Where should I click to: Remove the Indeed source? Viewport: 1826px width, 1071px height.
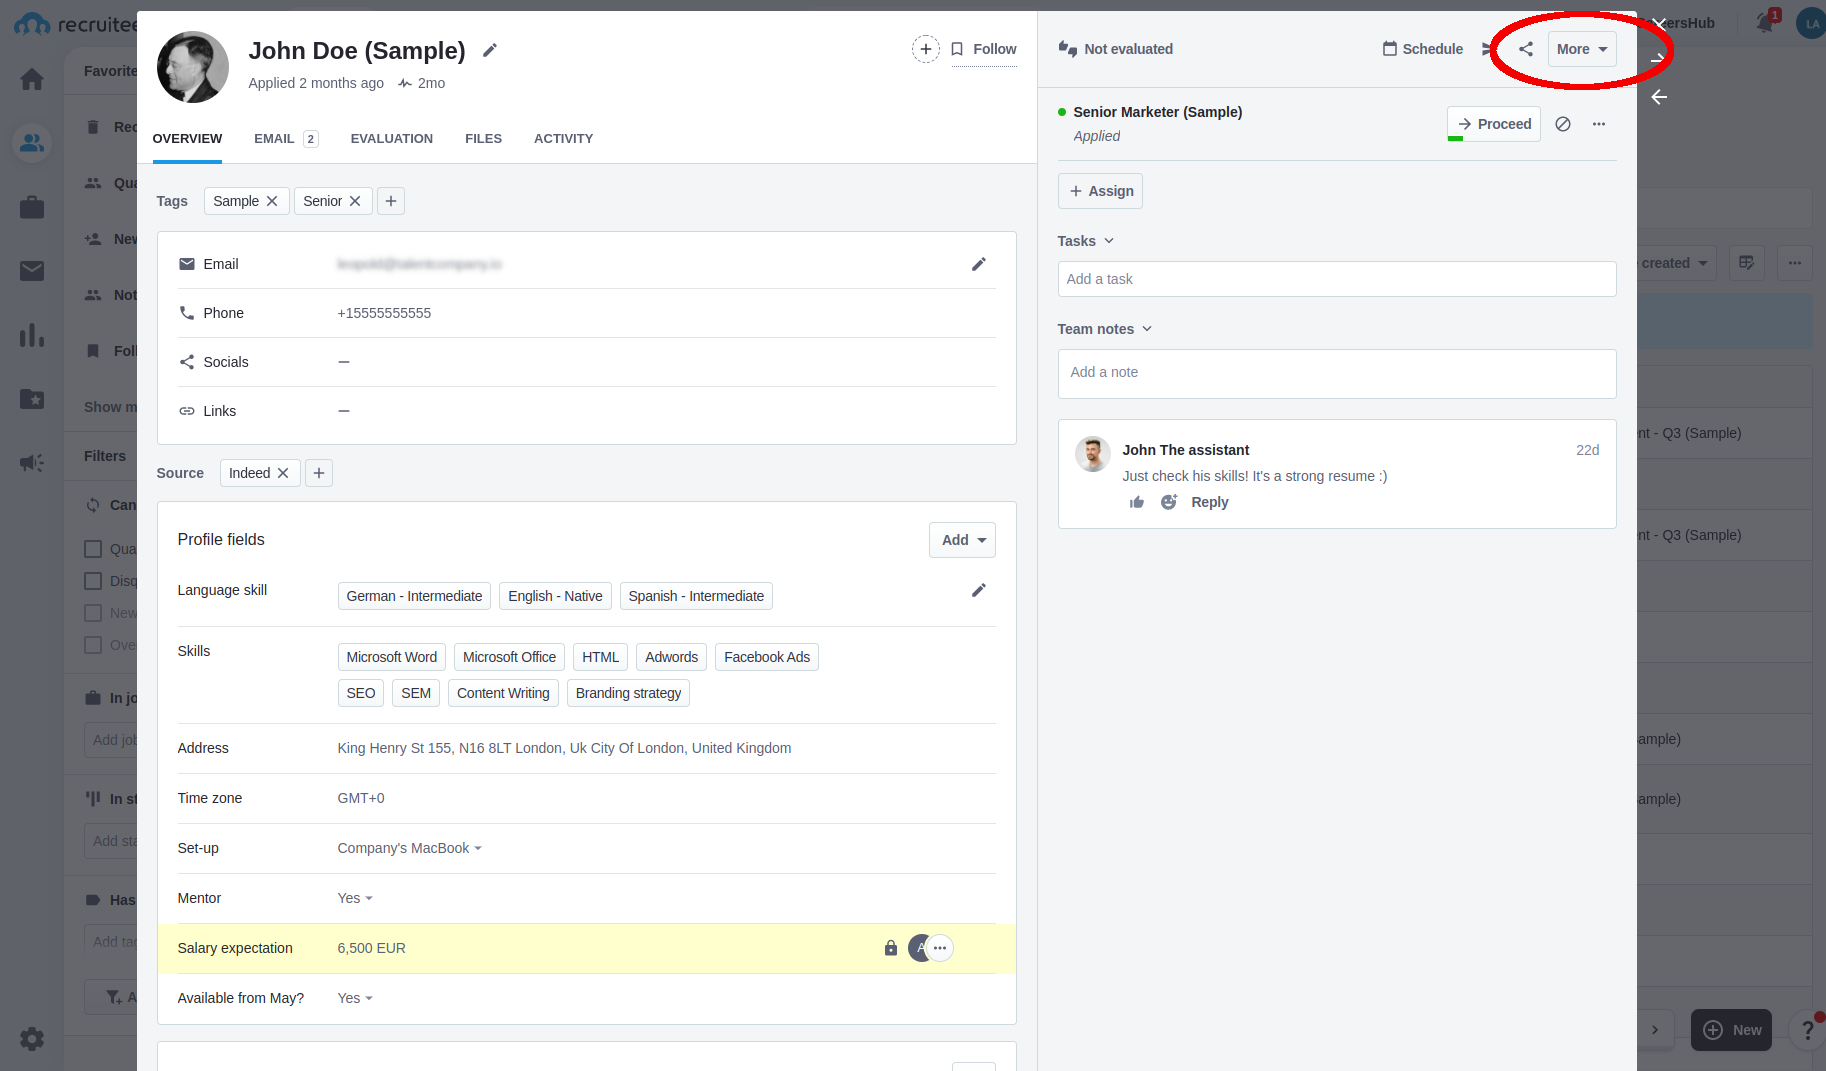283,473
